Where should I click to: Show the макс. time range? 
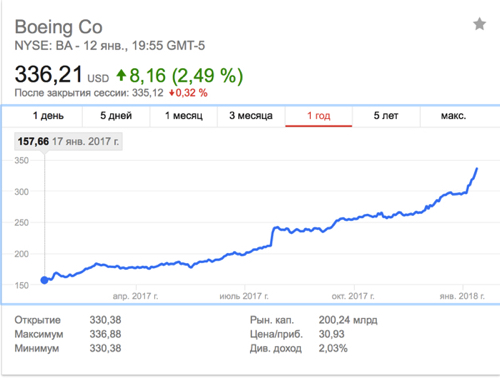(x=454, y=116)
